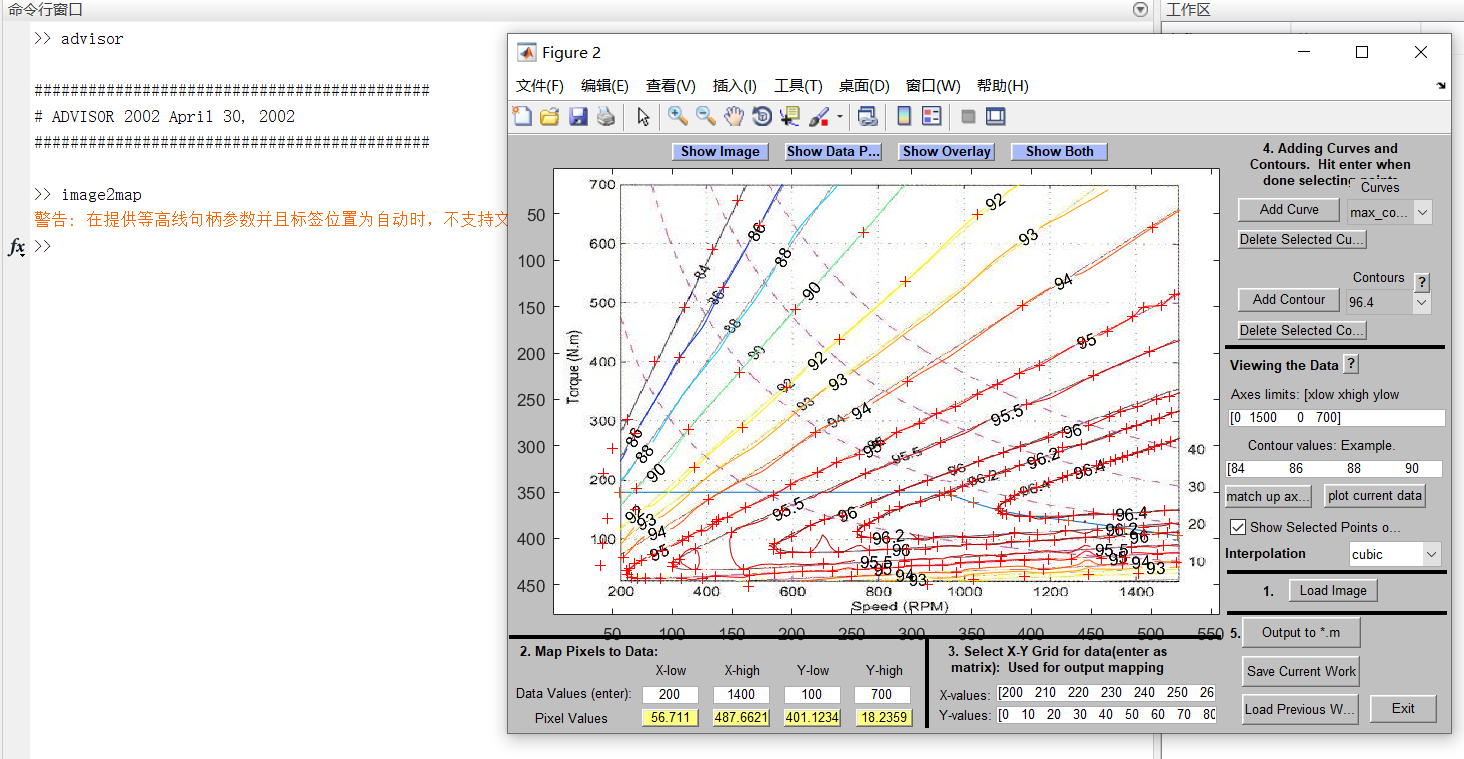Viewport: 1464px width, 759px height.
Task: Activate the Pan hand tool
Action: click(733, 117)
